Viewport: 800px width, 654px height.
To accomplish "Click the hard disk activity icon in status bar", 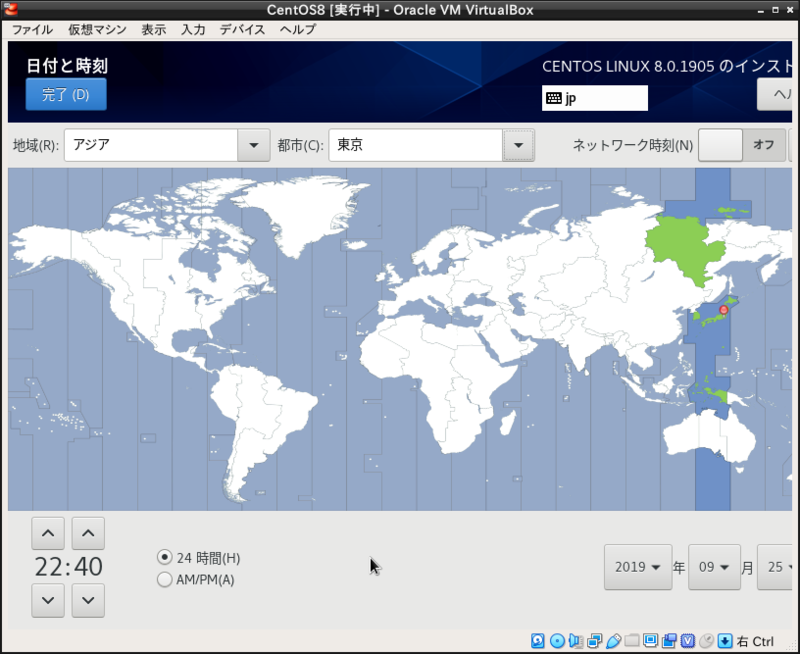I will coord(537,641).
